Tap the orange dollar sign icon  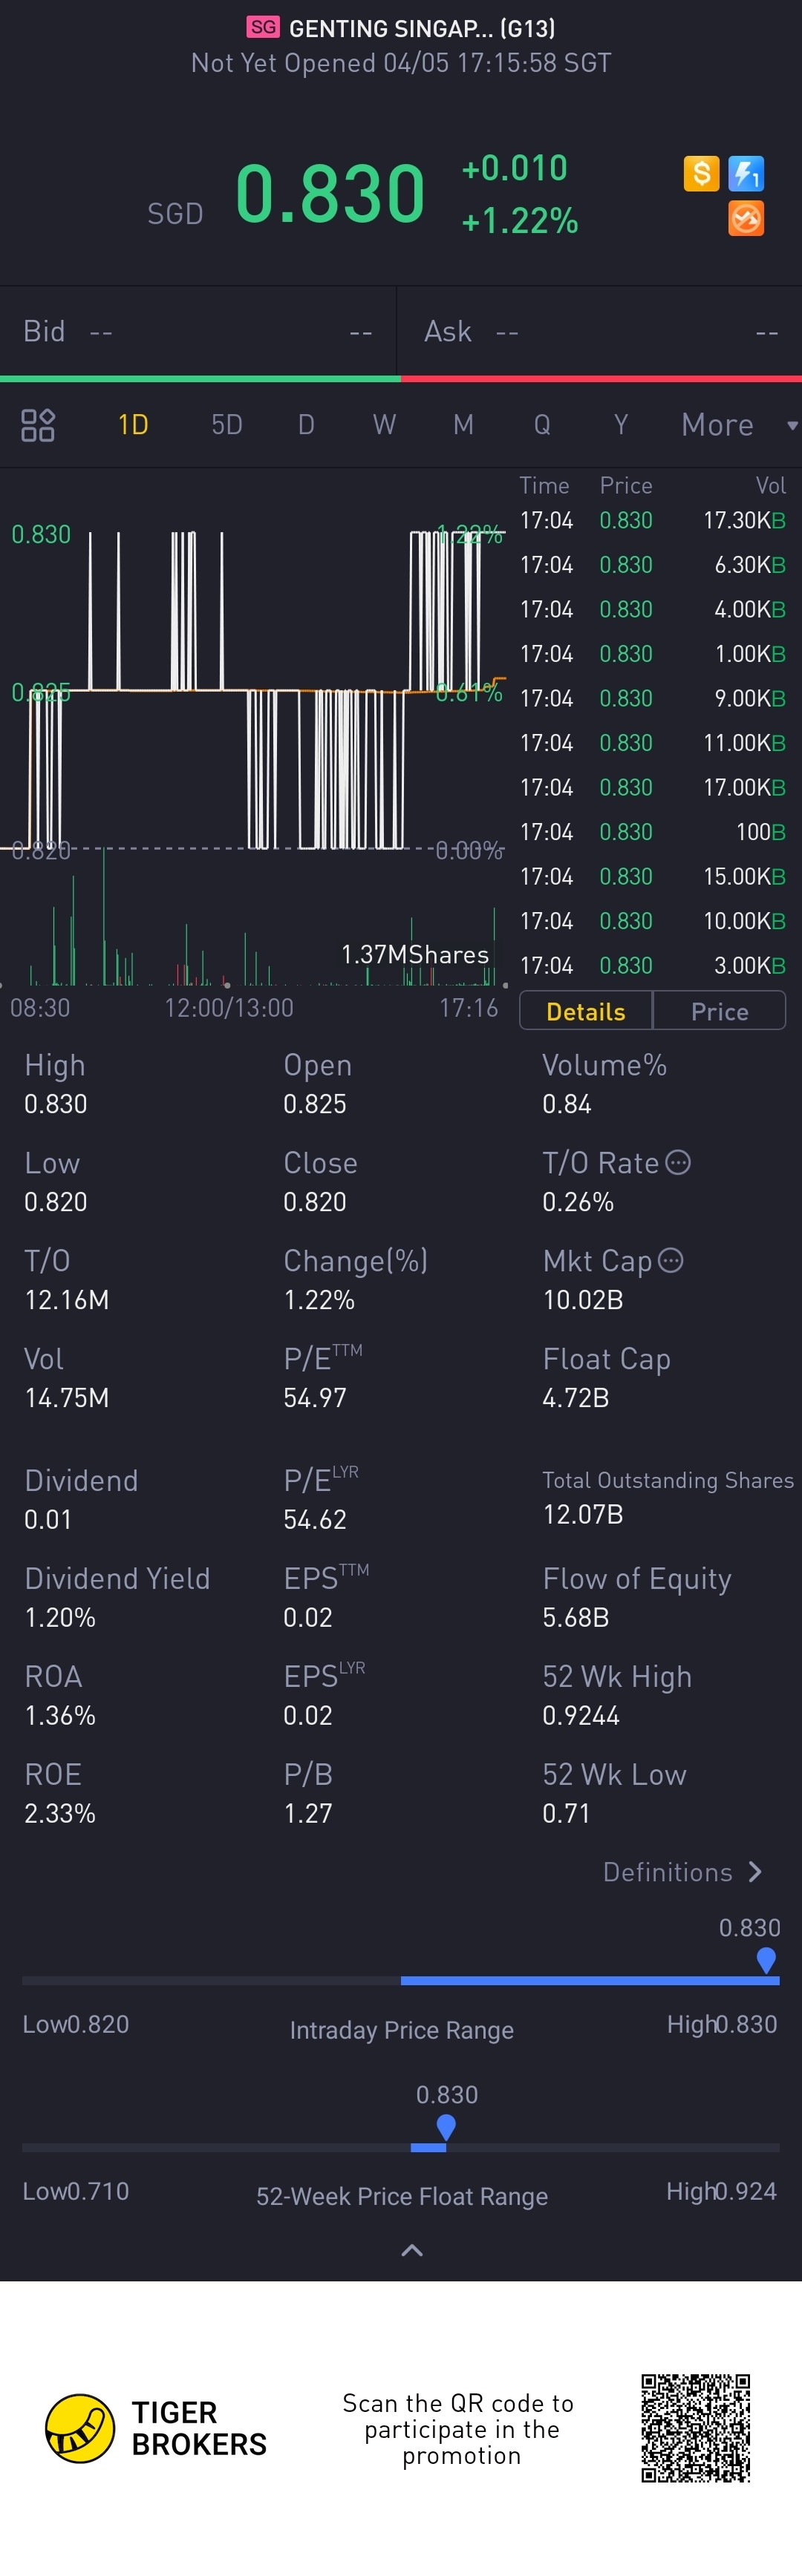coord(701,173)
